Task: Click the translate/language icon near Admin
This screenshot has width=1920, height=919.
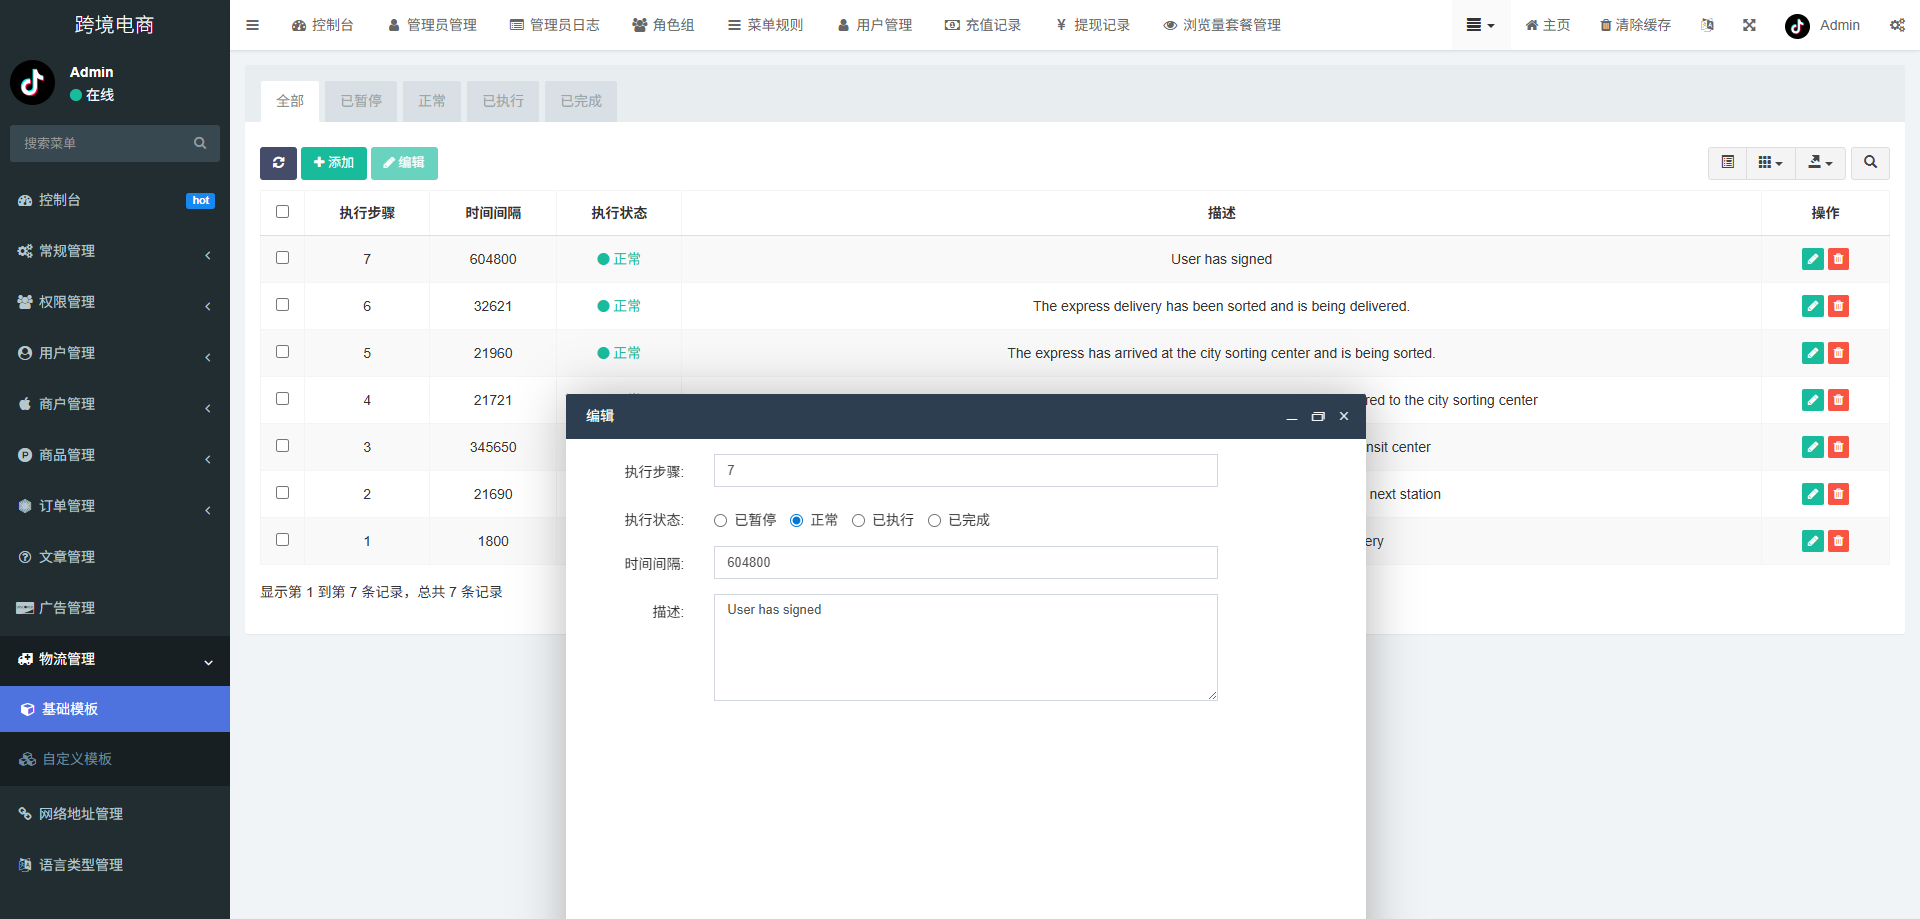Action: (1707, 25)
